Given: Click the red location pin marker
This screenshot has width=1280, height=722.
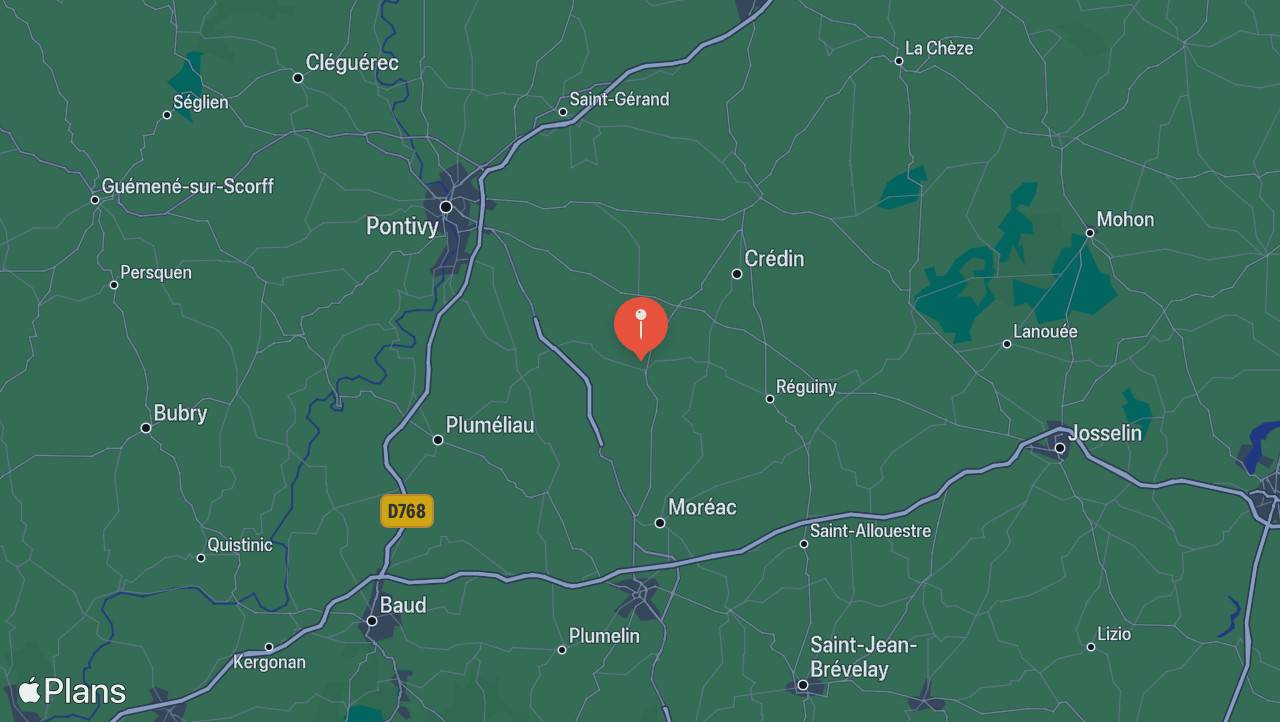Looking at the screenshot, I should [640, 327].
